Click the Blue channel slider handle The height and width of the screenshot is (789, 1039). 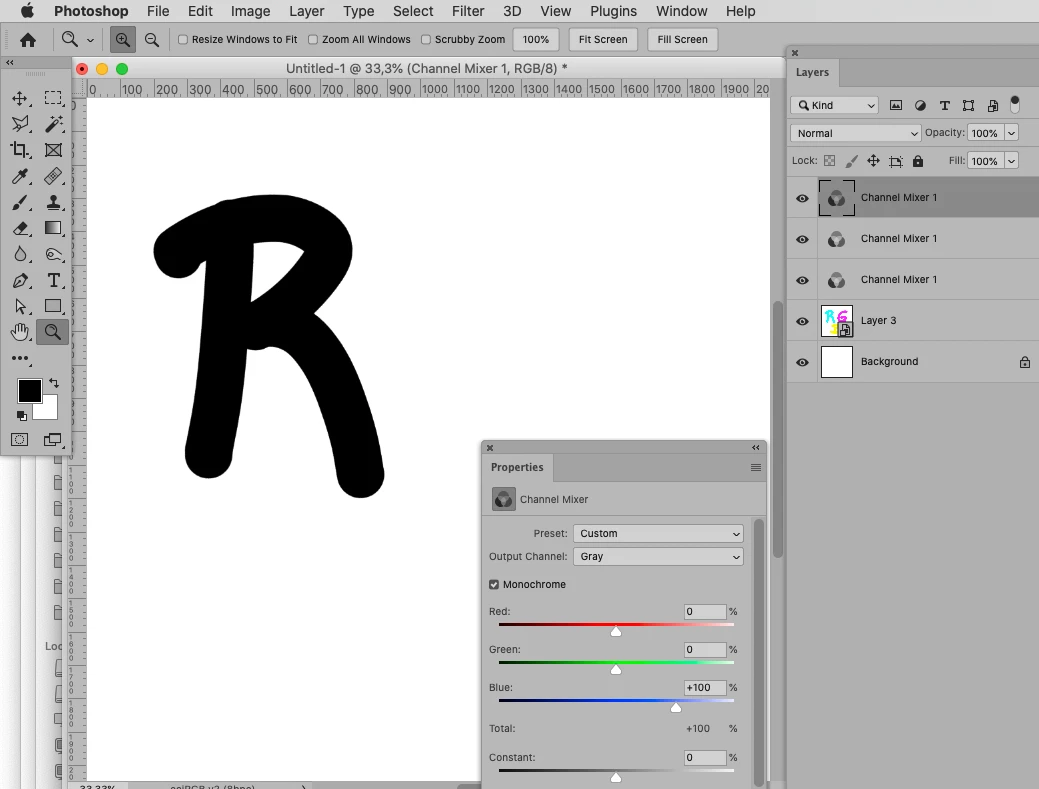click(675, 708)
